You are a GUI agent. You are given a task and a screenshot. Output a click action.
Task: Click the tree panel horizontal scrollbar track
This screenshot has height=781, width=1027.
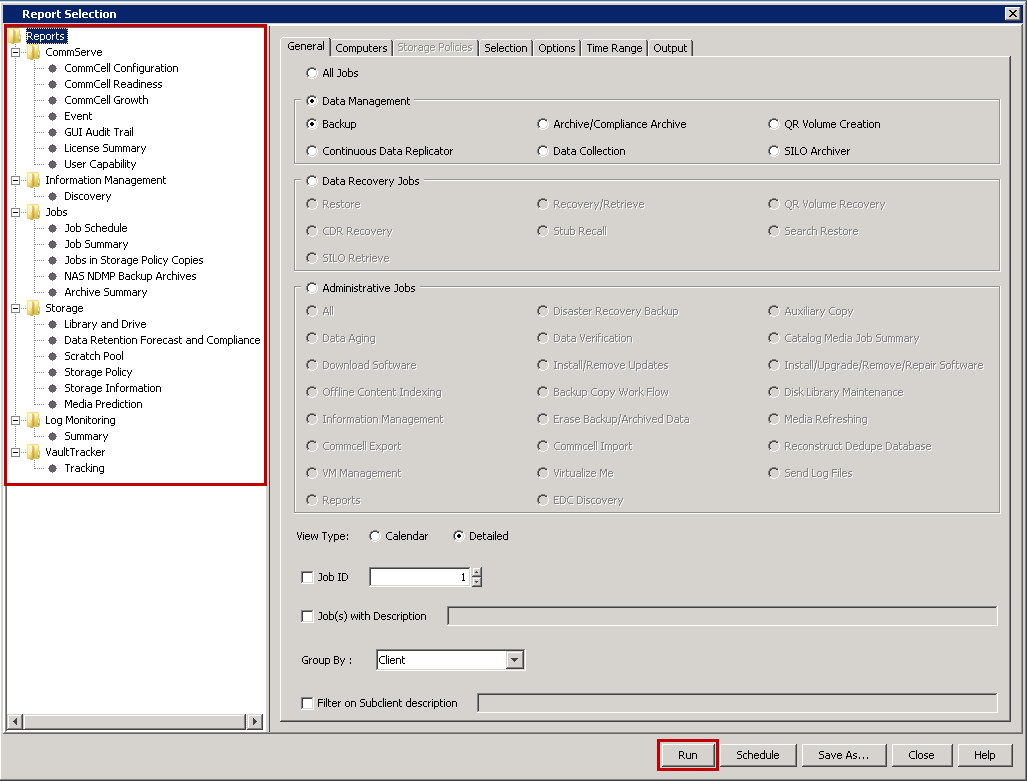point(135,721)
